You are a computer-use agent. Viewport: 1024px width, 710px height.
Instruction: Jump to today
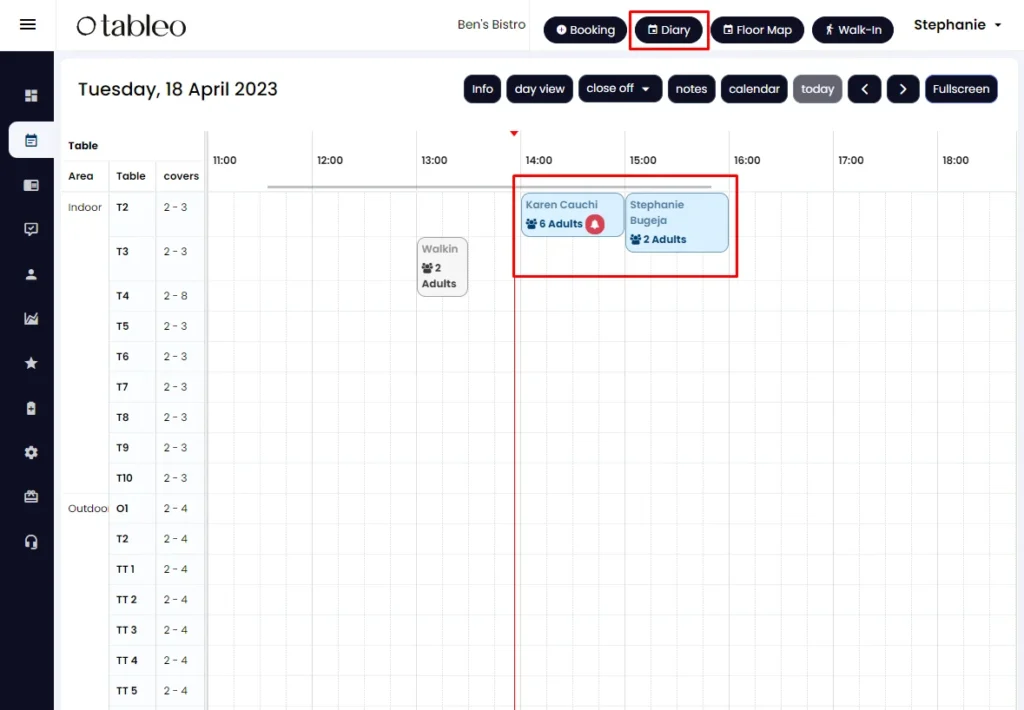[x=818, y=89]
